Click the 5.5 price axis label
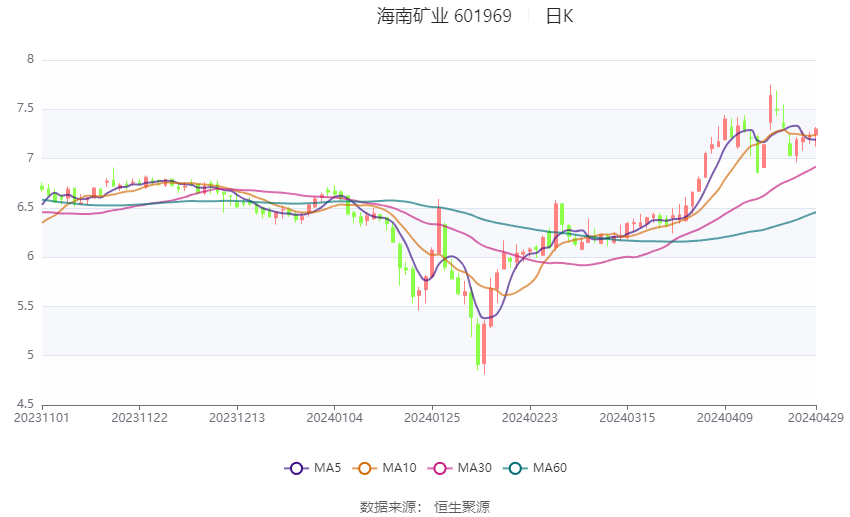The width and height of the screenshot is (850, 517). [25, 306]
